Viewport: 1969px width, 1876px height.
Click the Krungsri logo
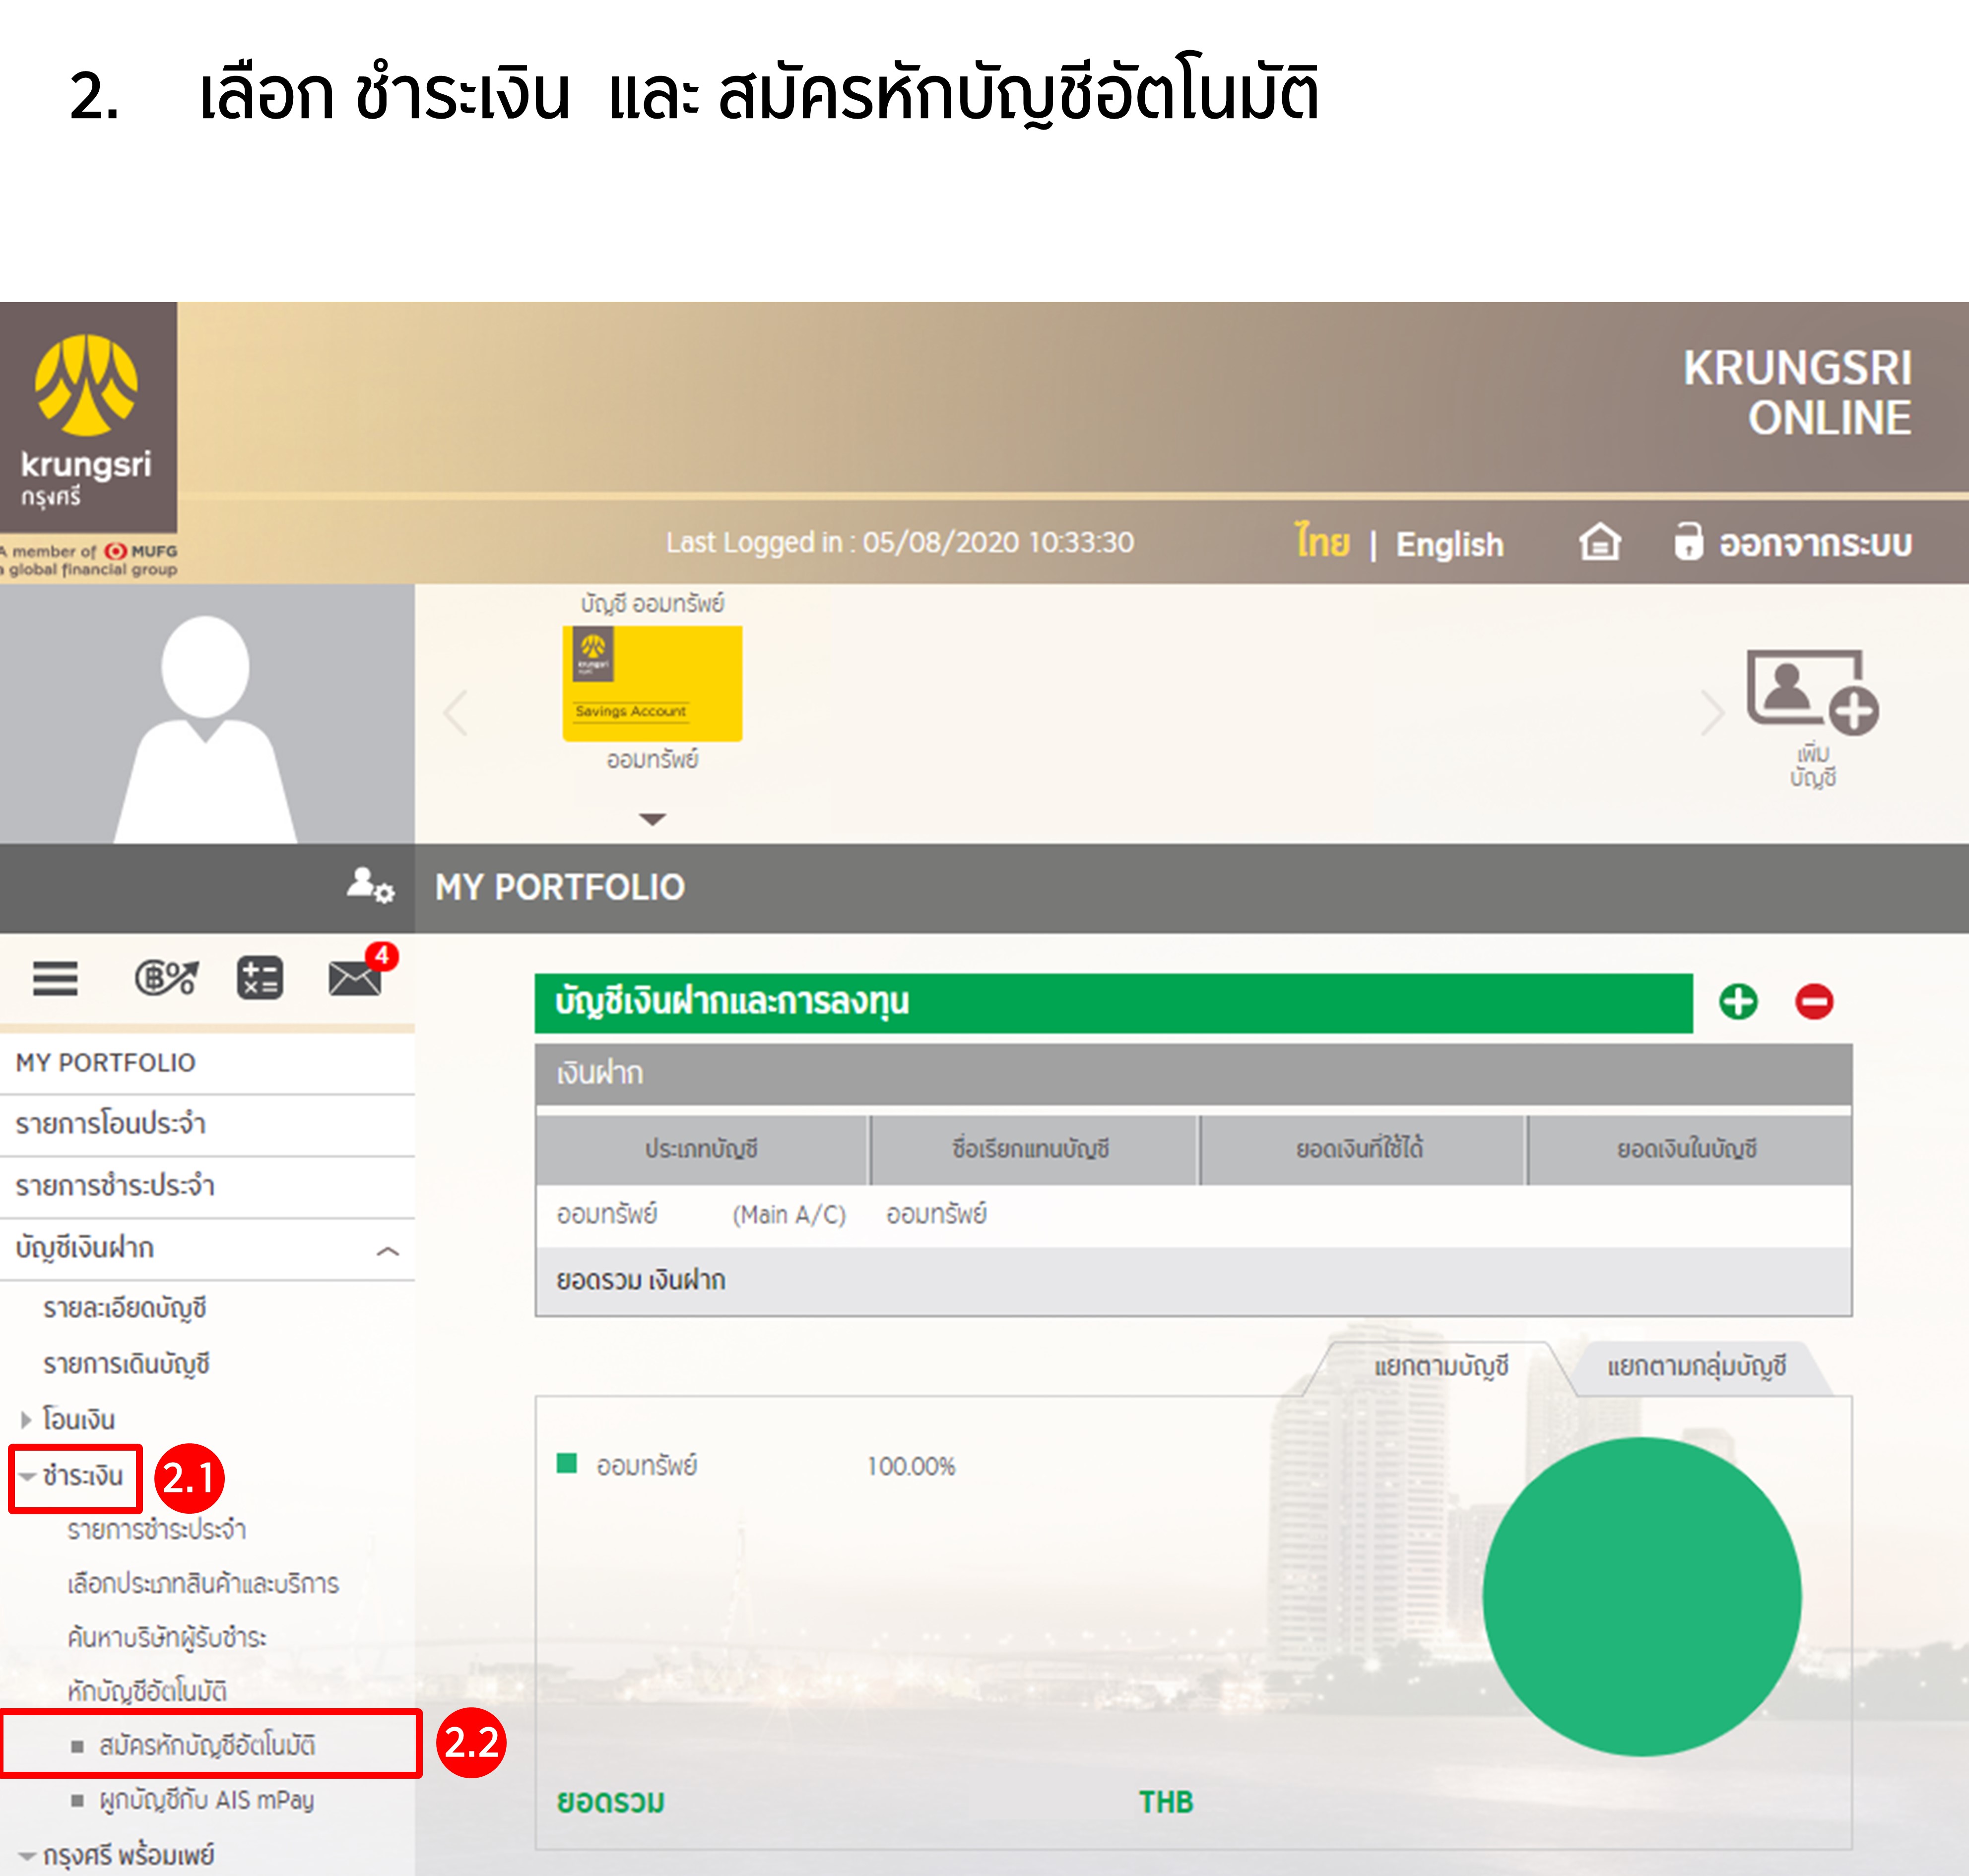(87, 418)
